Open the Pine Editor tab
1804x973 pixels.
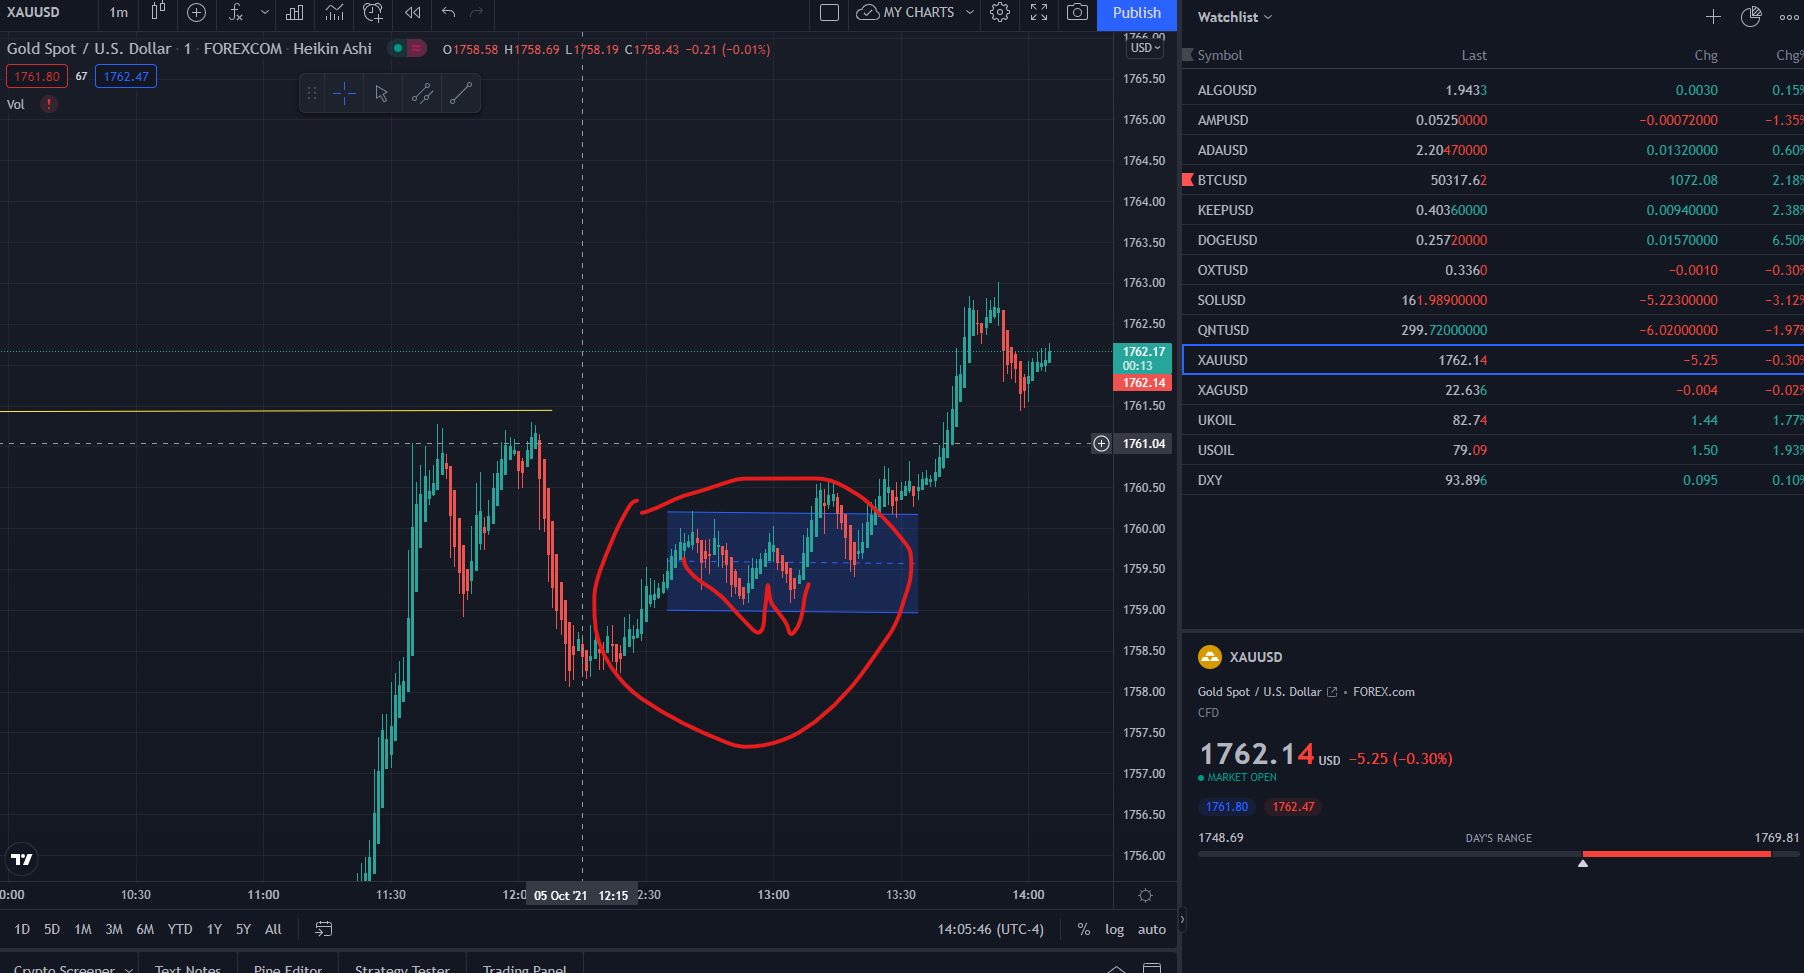point(288,967)
